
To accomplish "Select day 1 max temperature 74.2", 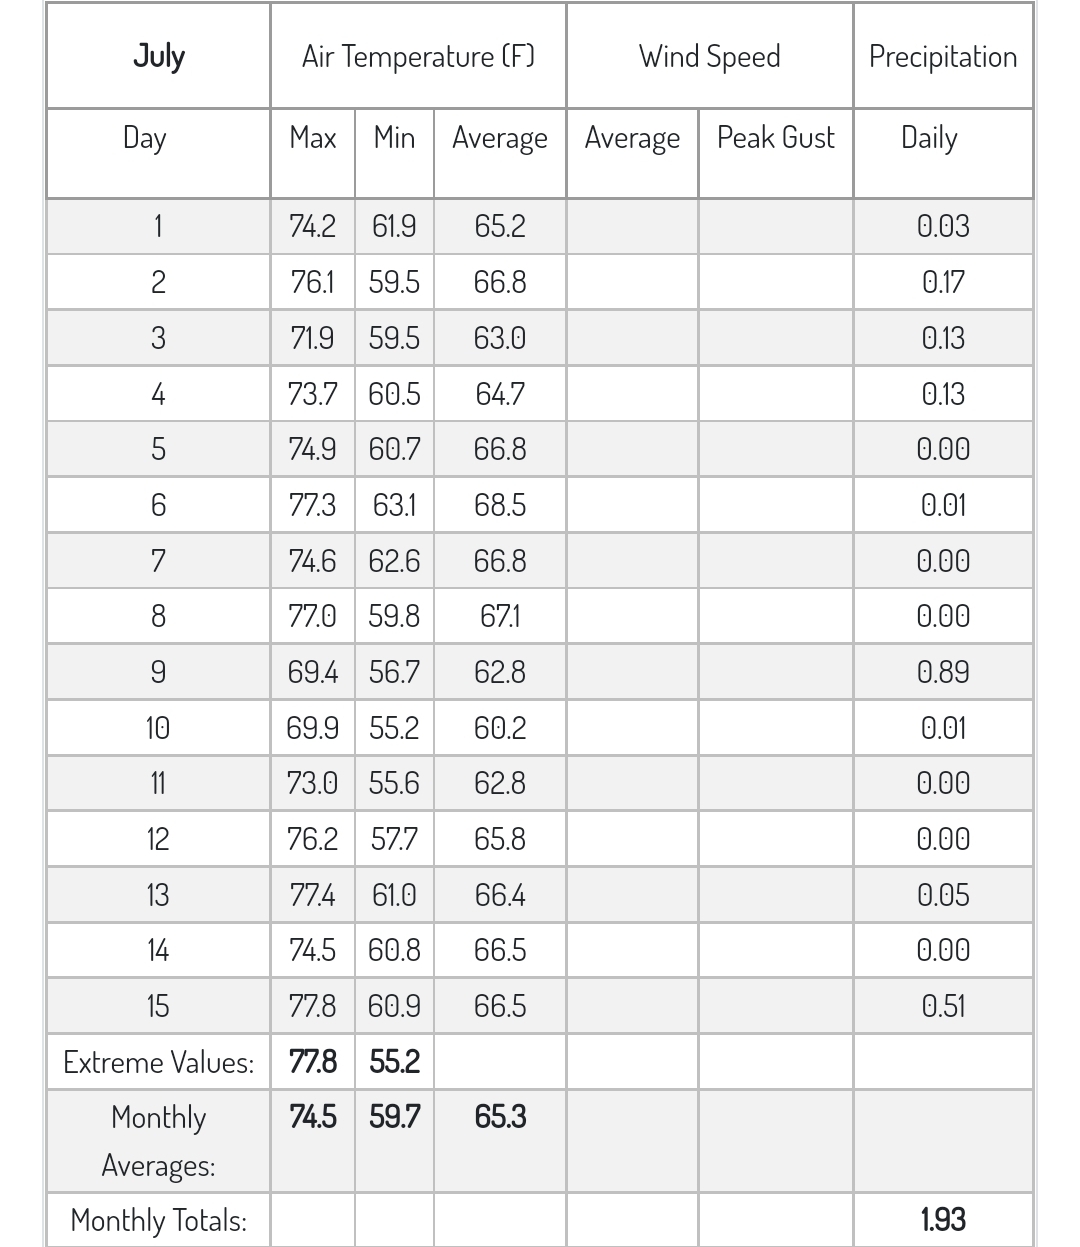I will (x=312, y=226).
